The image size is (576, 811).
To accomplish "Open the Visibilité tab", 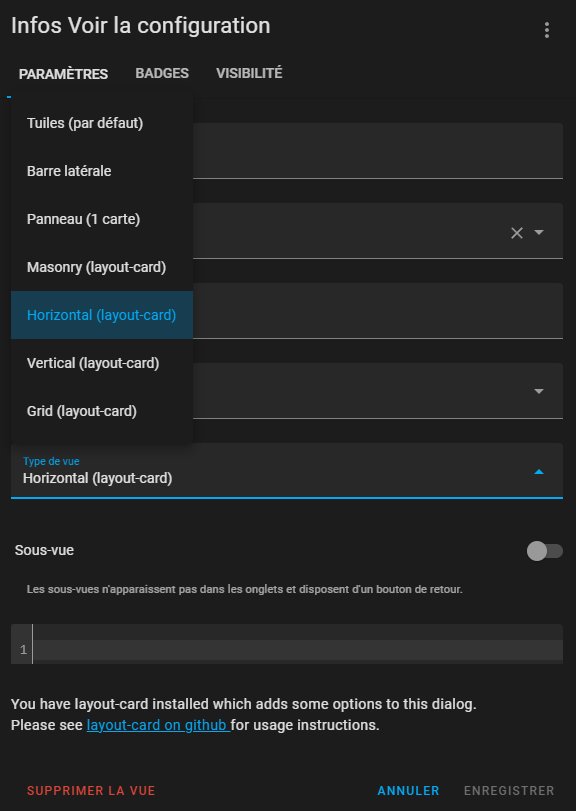I will point(249,73).
